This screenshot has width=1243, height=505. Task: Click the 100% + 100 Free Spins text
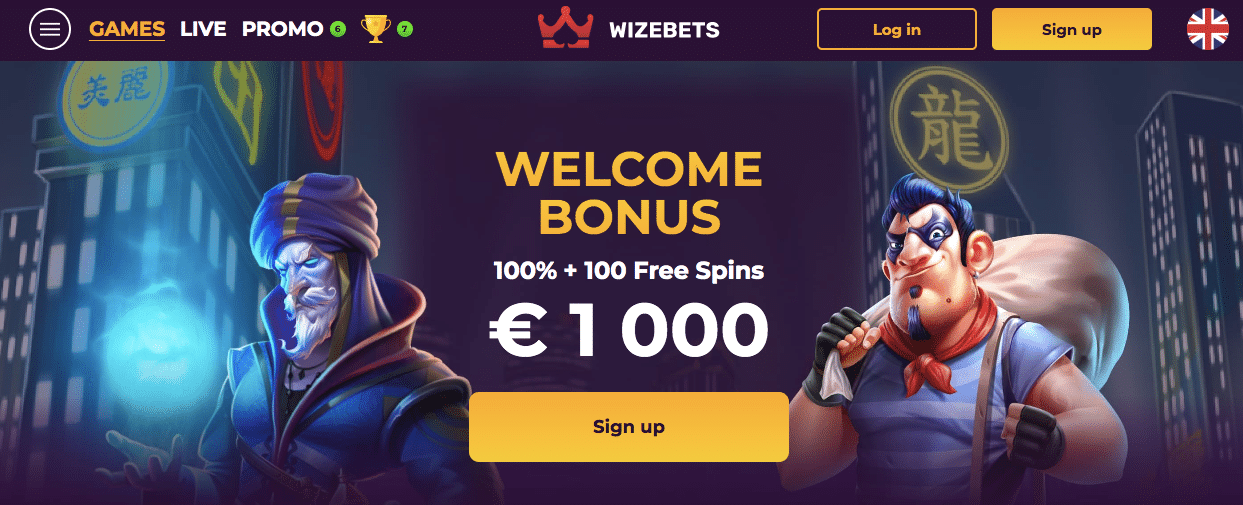coord(629,270)
